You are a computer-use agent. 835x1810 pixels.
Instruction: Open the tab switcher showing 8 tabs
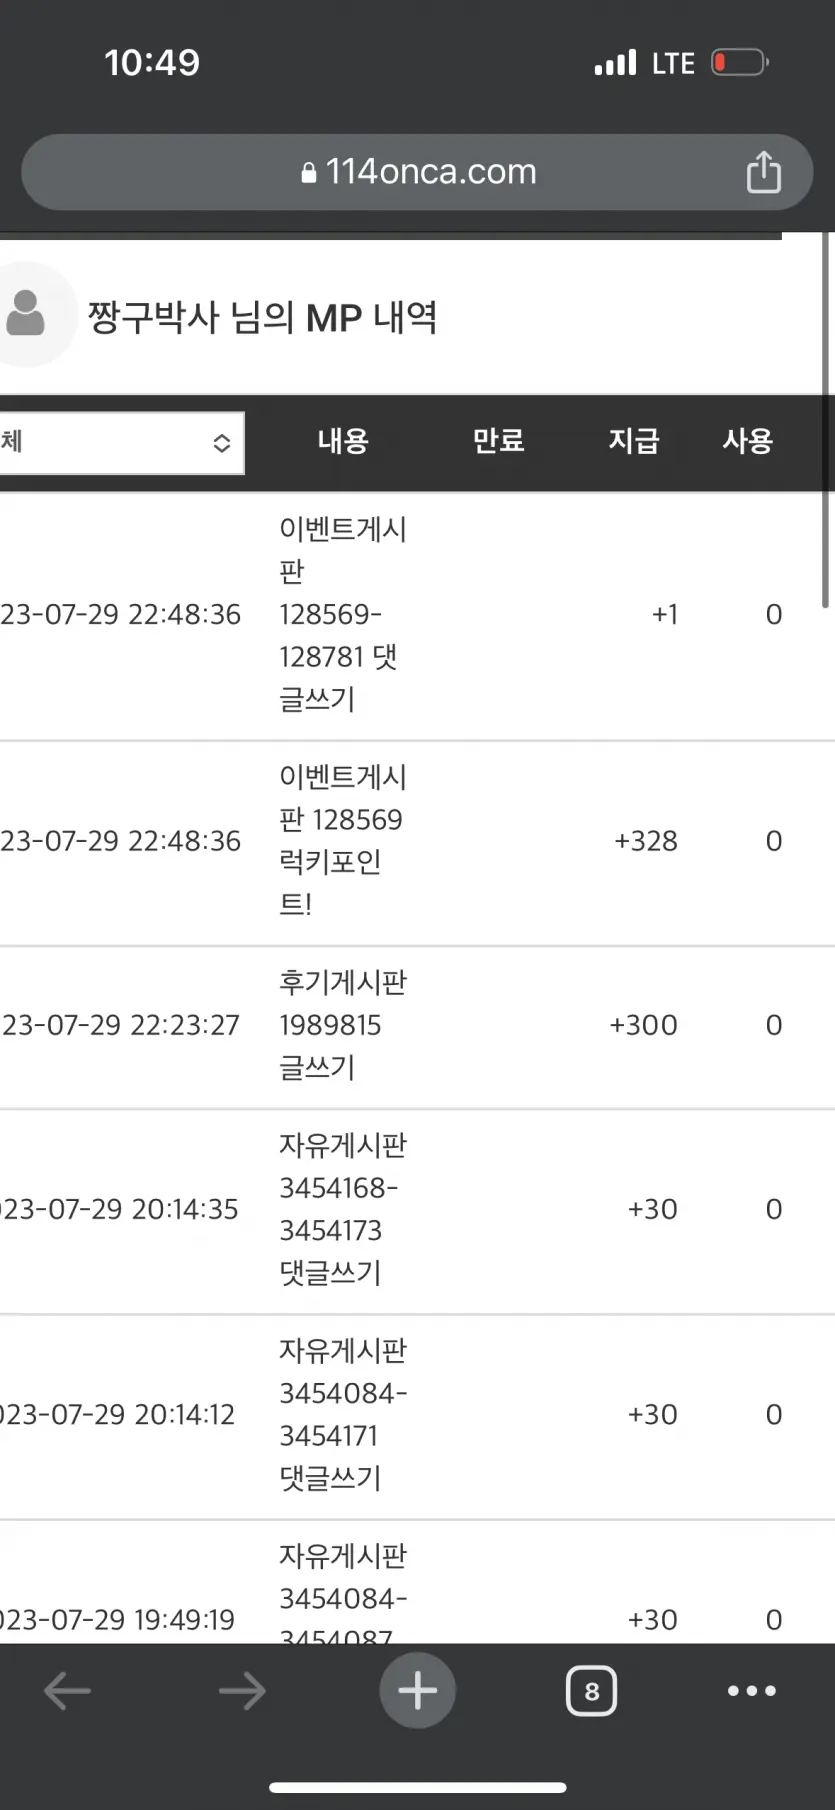(x=591, y=1690)
